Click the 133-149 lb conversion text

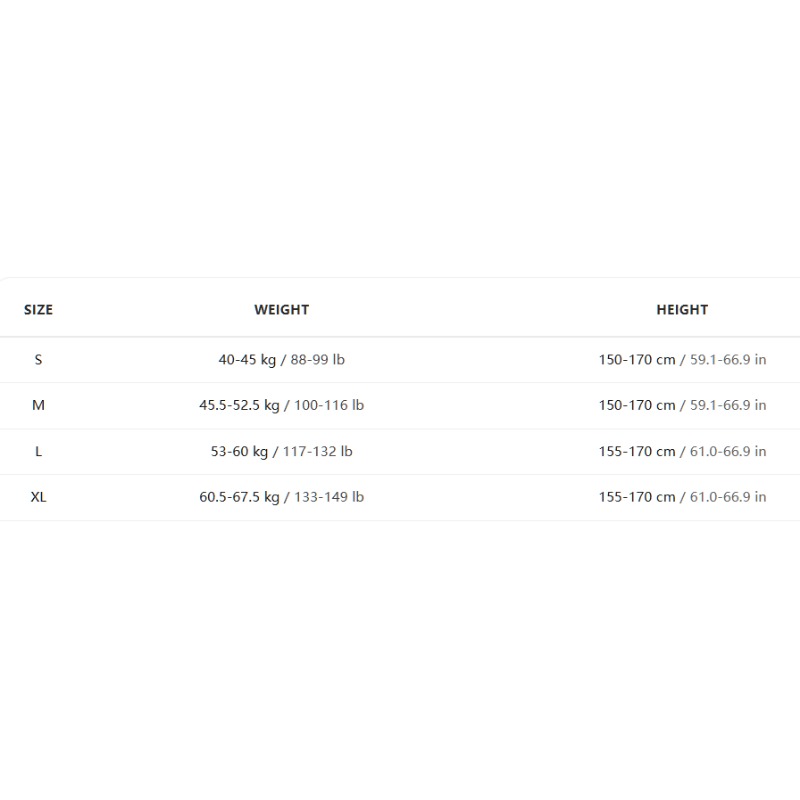pos(329,497)
